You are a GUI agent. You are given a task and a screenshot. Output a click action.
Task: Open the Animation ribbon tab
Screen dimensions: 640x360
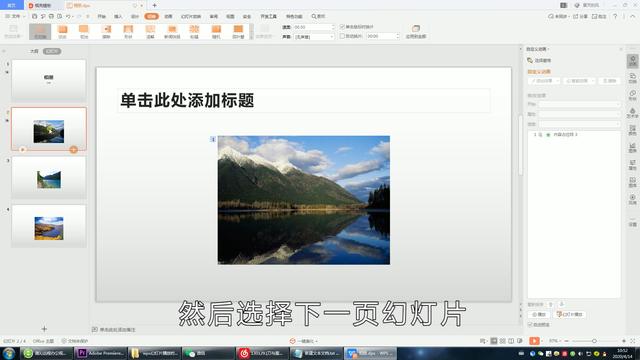pos(168,16)
